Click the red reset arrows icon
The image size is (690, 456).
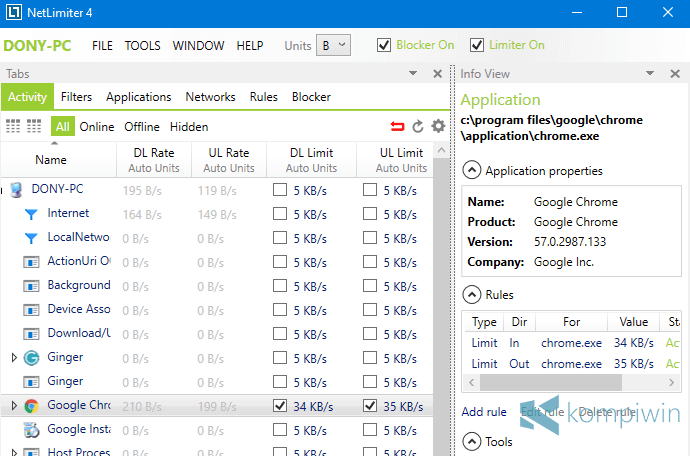[397, 127]
